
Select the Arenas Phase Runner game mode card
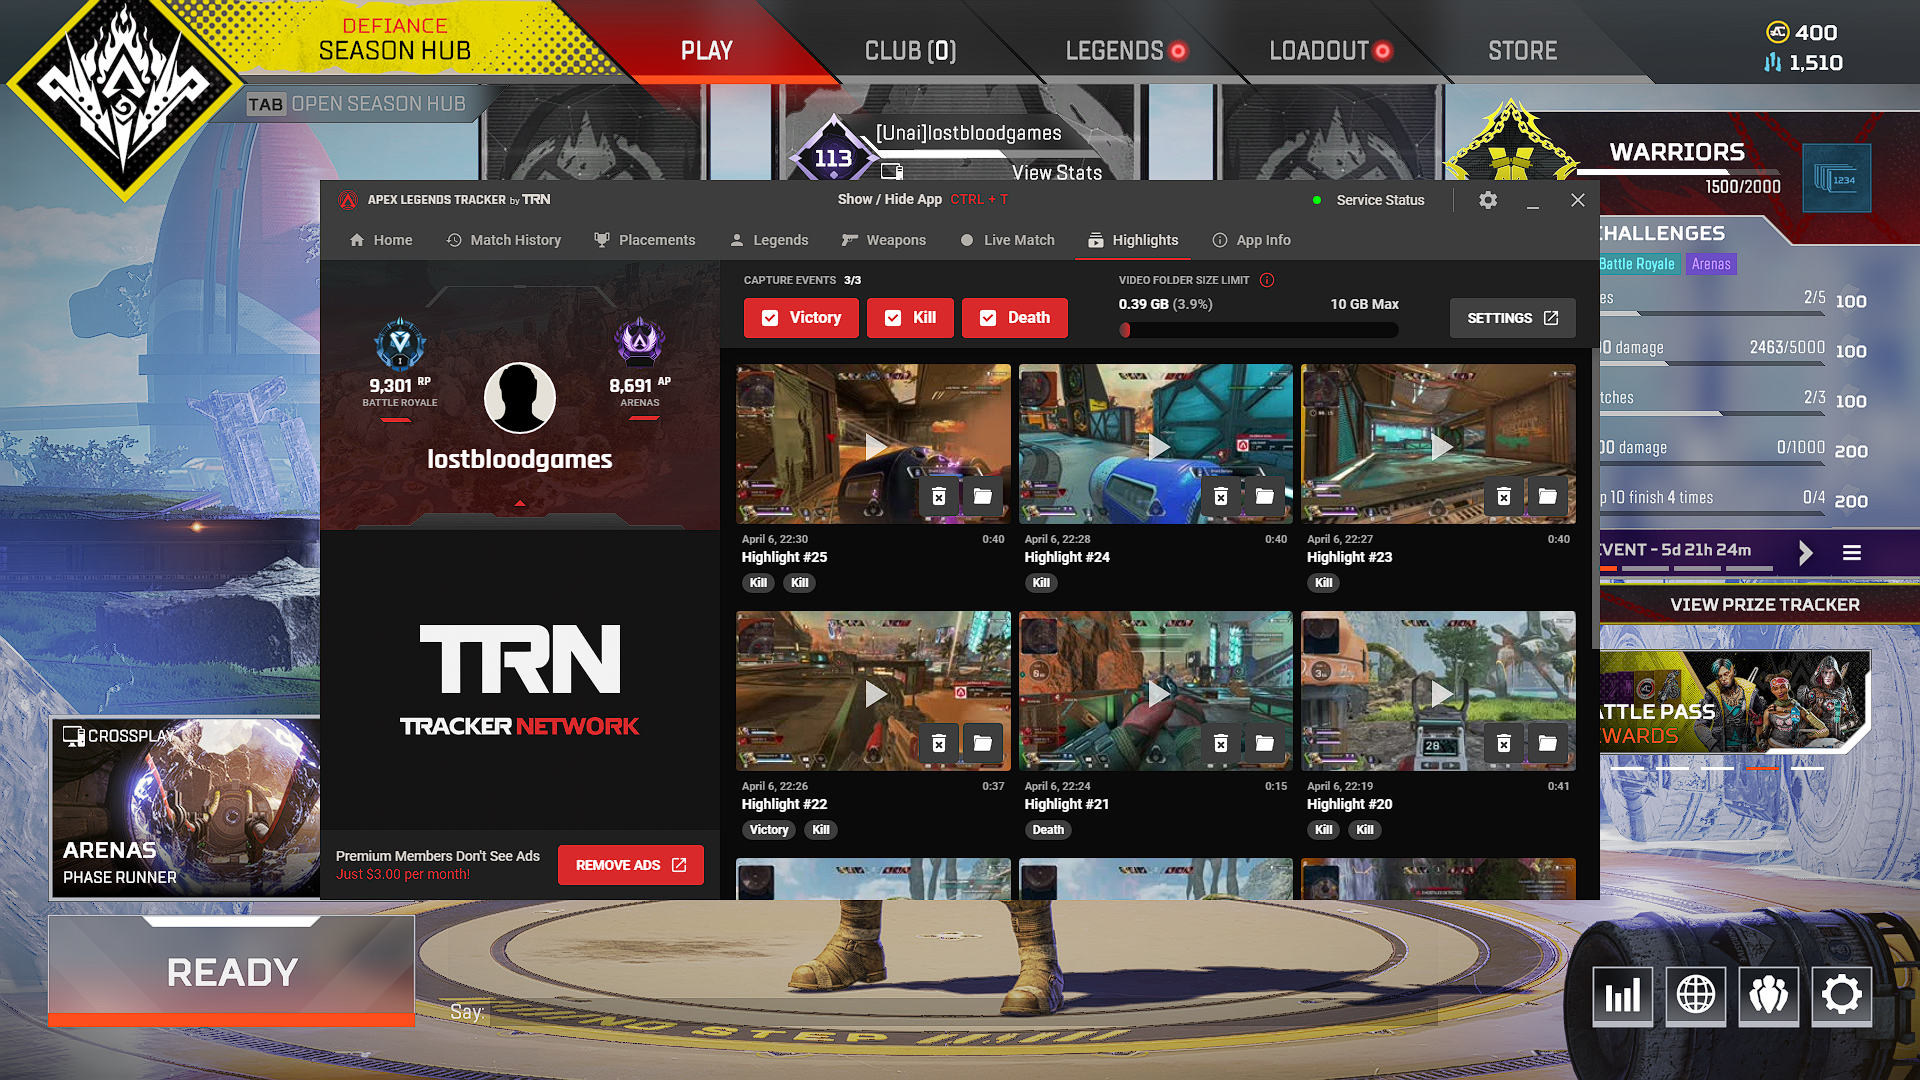185,808
